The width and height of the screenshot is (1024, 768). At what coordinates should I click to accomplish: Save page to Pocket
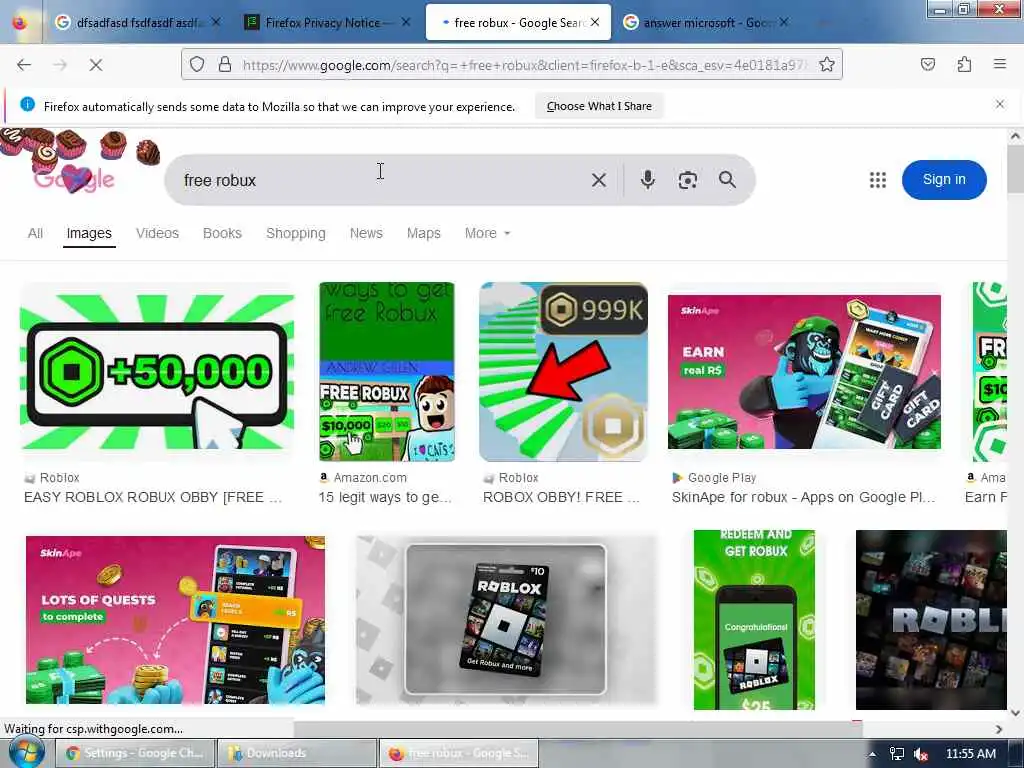pos(928,64)
